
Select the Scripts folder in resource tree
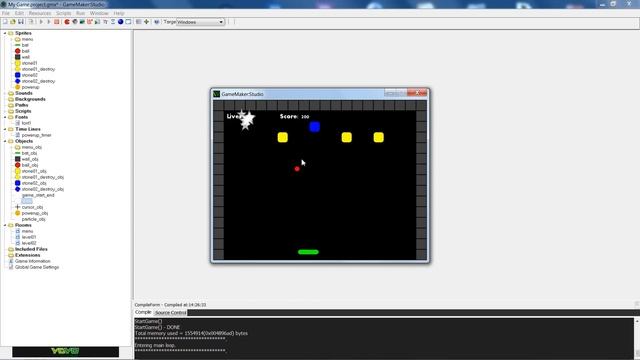coord(23,111)
